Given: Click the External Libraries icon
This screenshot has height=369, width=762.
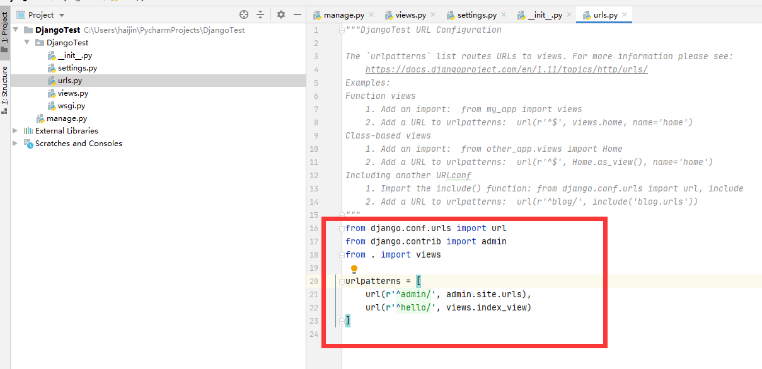Looking at the screenshot, I should tap(28, 131).
